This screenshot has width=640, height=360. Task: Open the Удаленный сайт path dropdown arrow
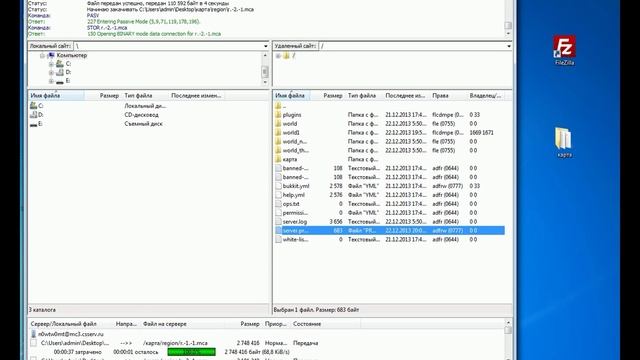pyautogui.click(x=509, y=46)
